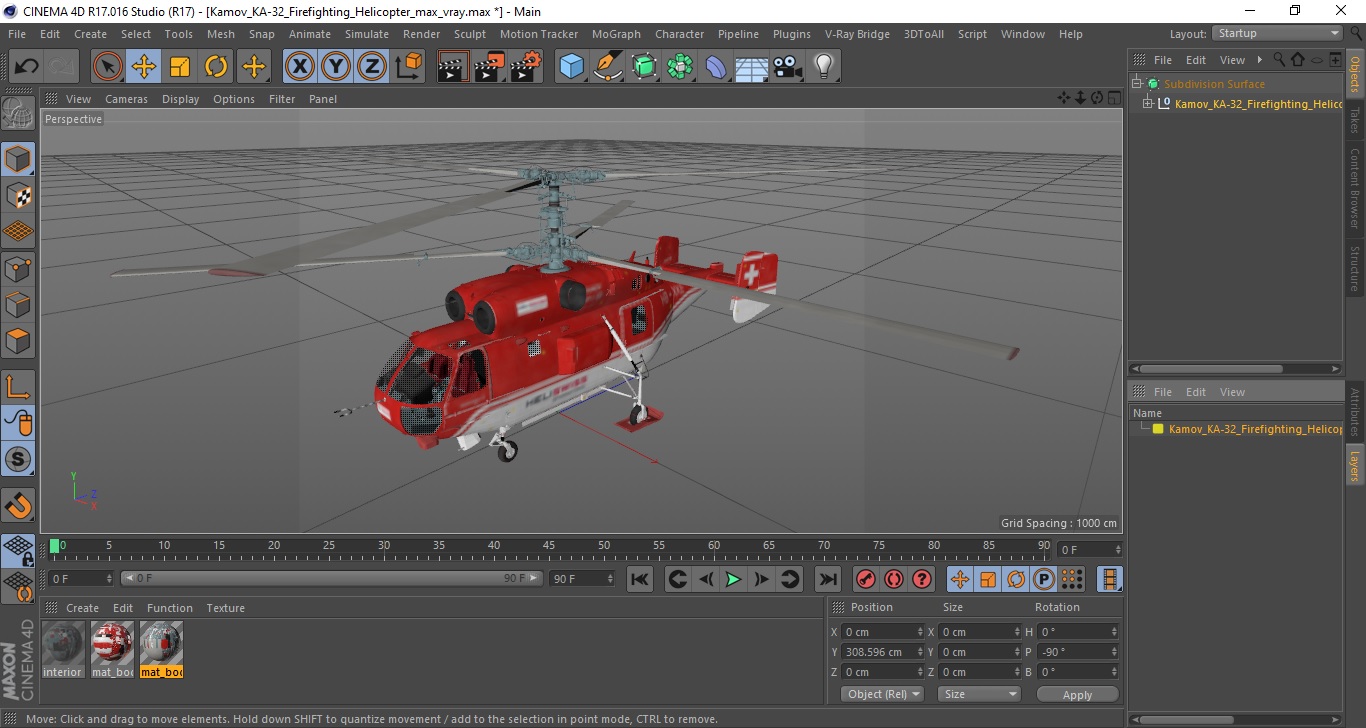Toggle X axis lock

coord(300,67)
